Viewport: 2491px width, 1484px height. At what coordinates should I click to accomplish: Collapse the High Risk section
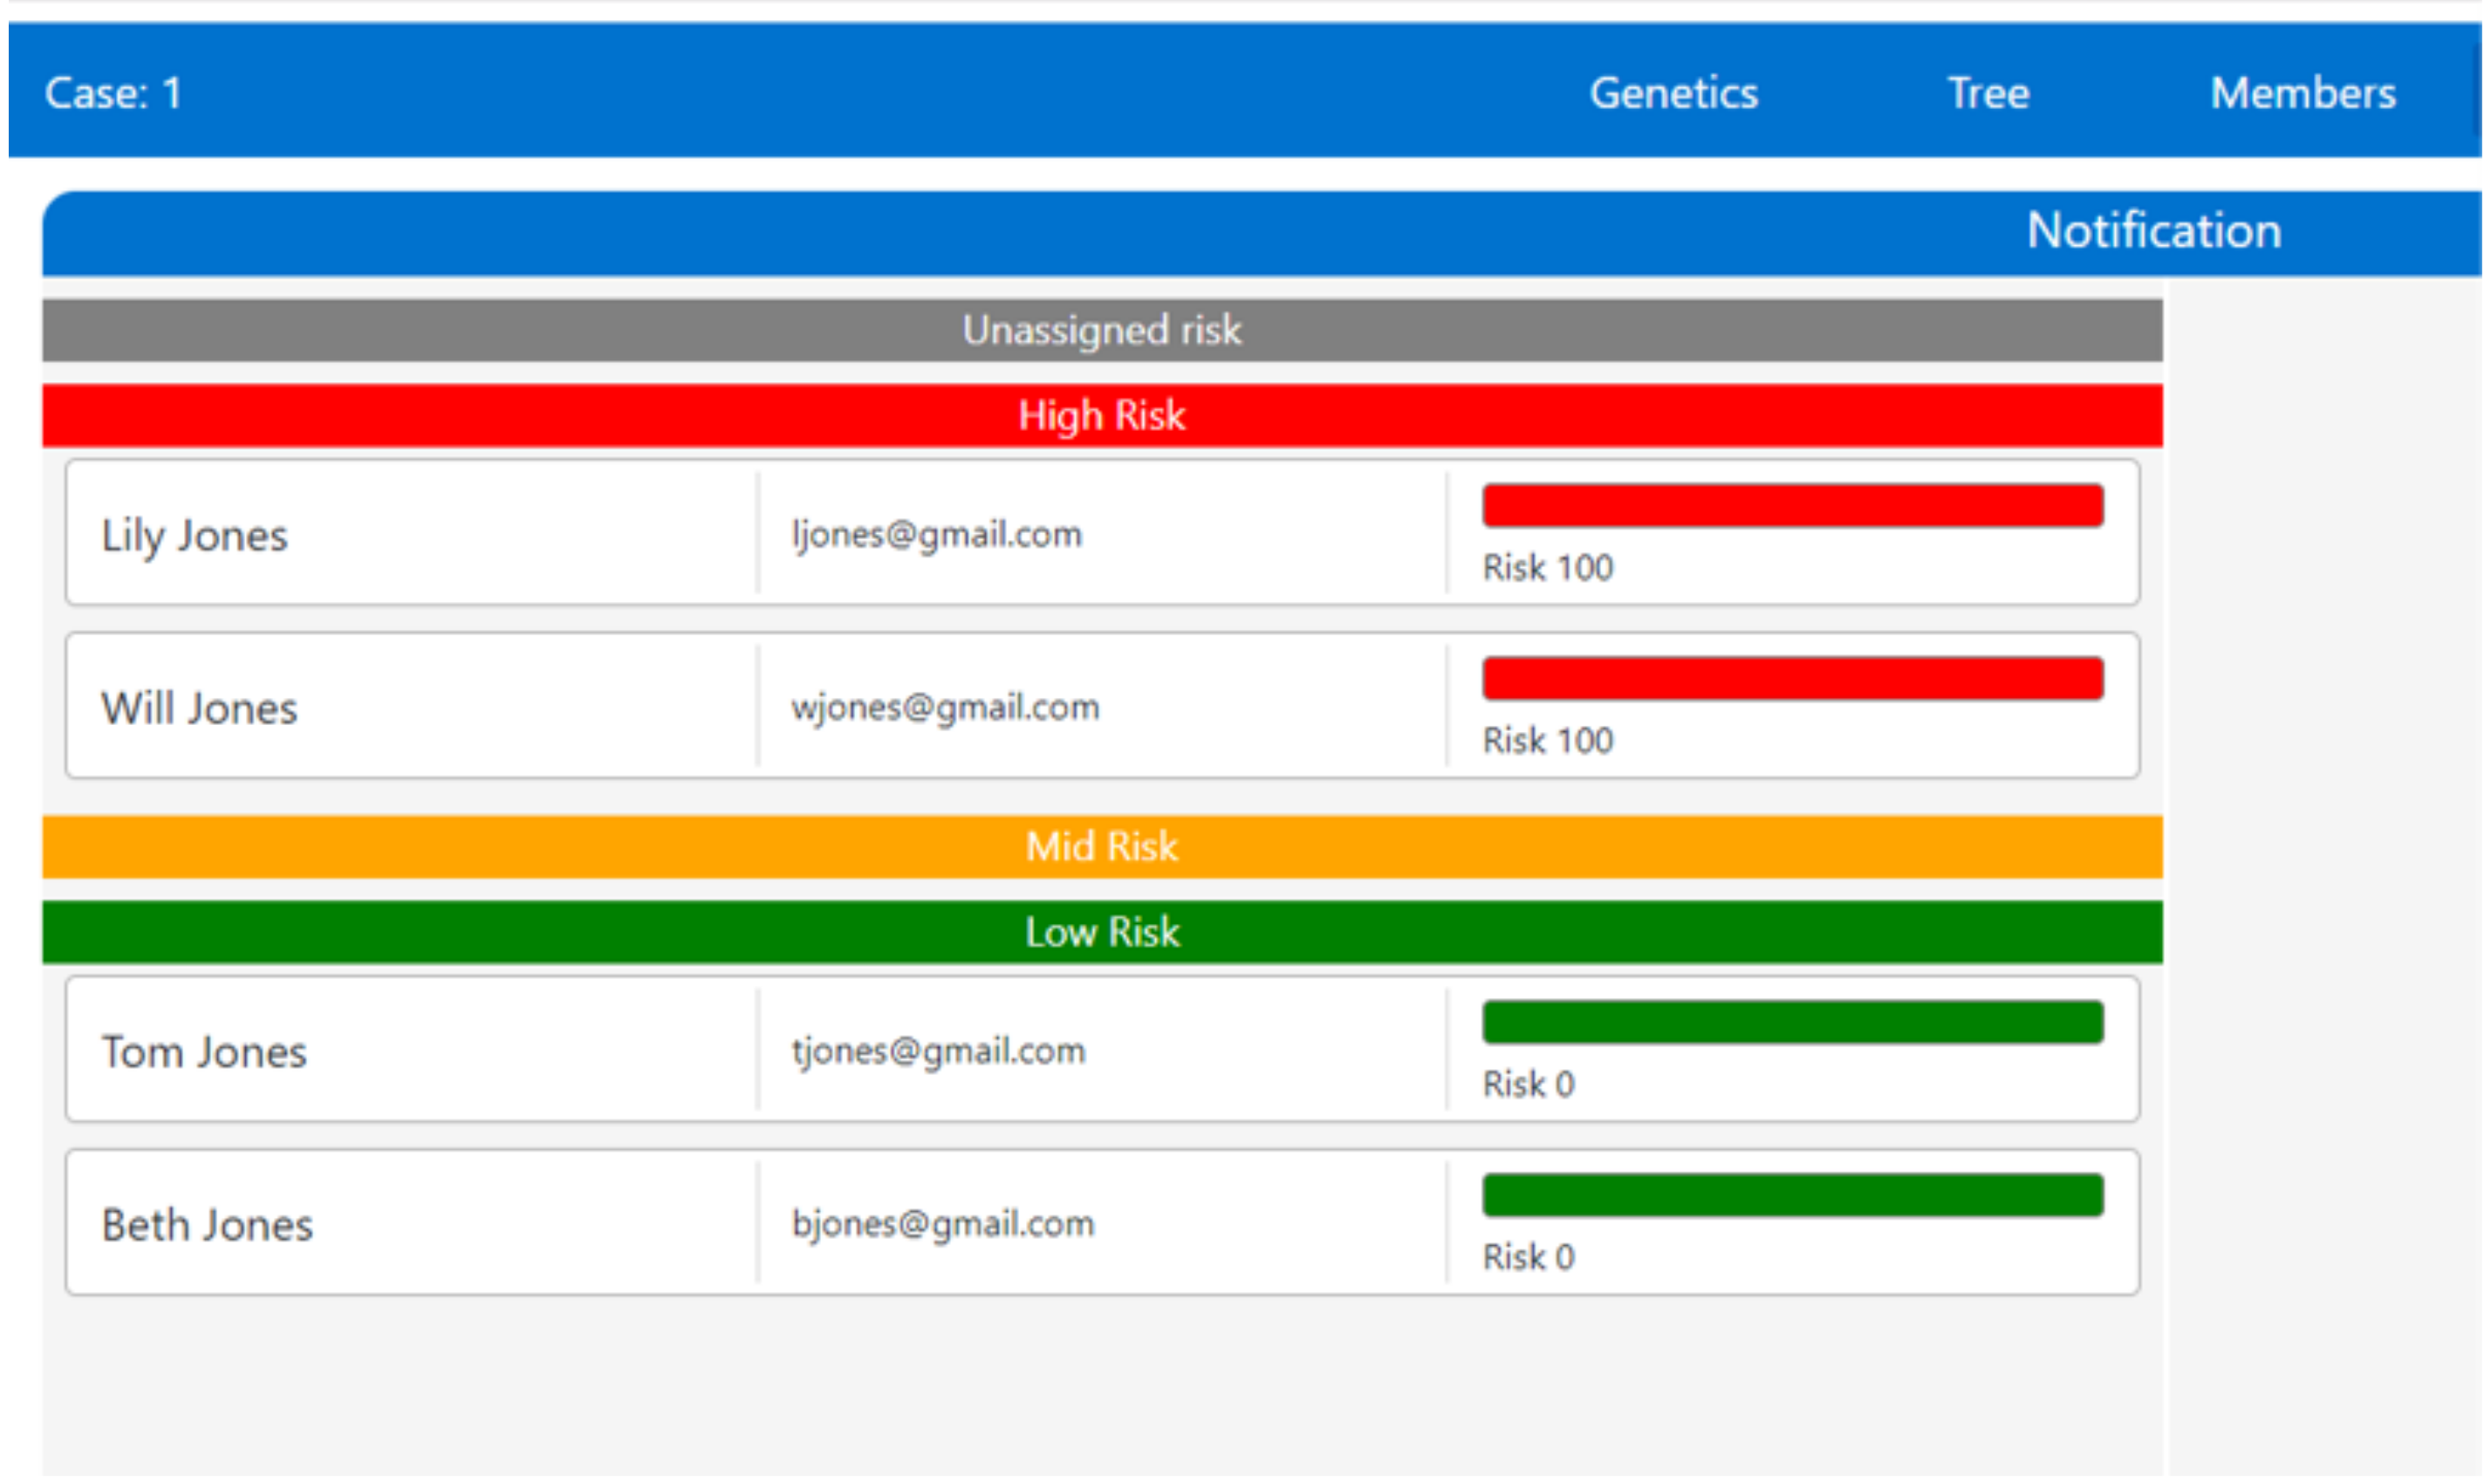tap(1101, 415)
